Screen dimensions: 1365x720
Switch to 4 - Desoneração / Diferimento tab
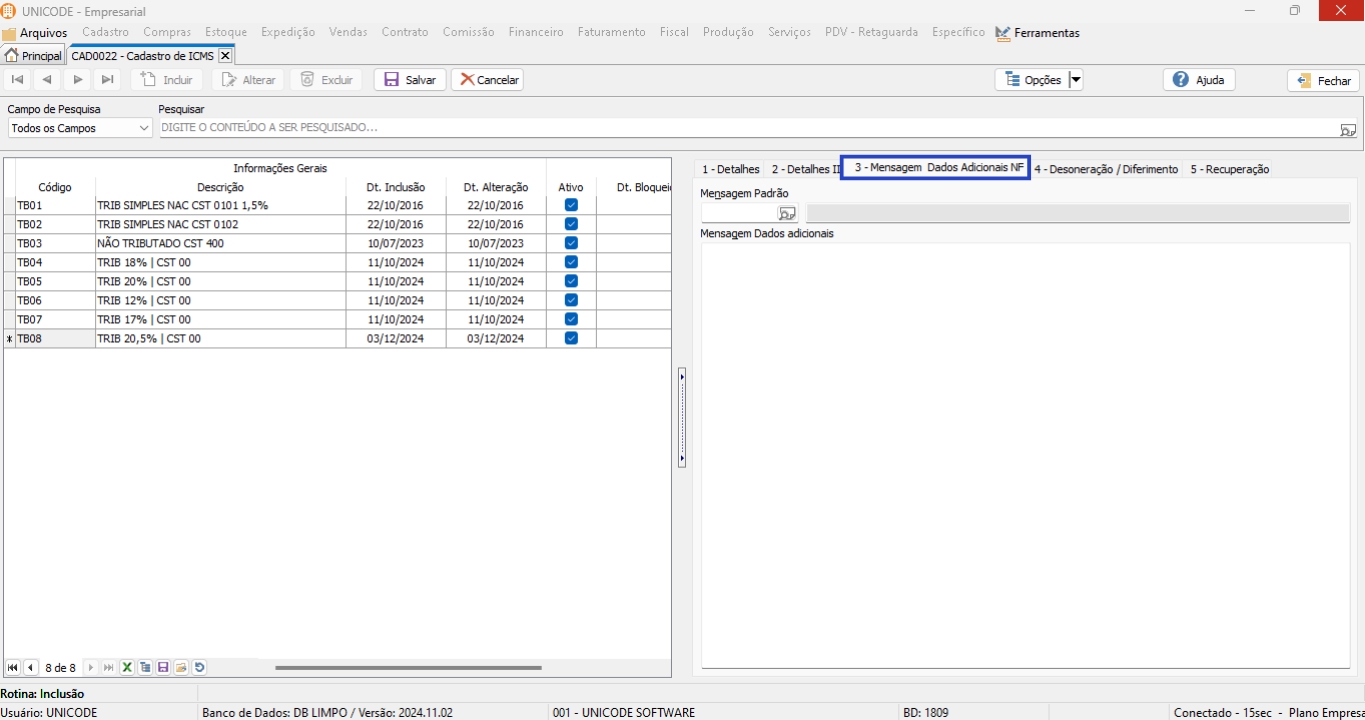tap(1106, 169)
